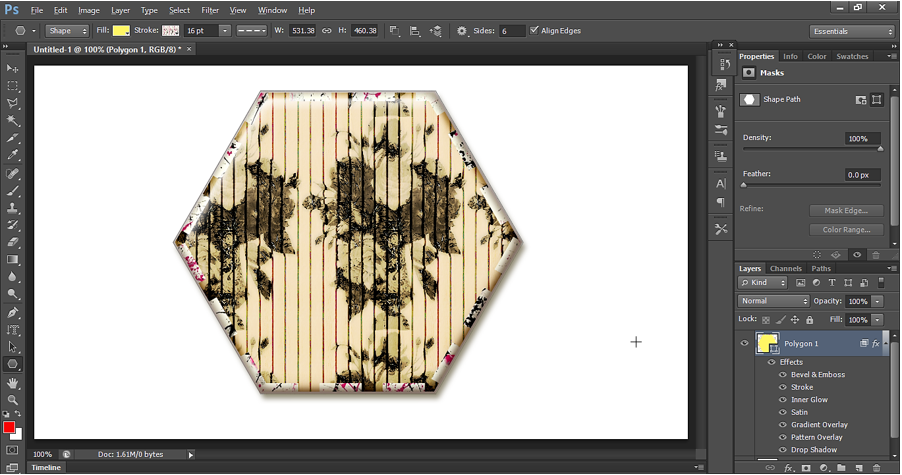
Task: Switch to the Channels tab
Action: point(785,269)
